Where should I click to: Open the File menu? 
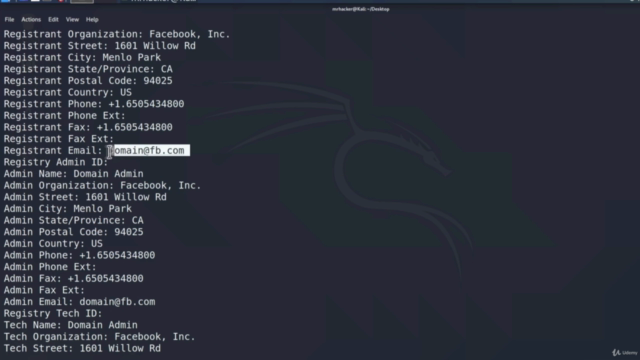(9, 20)
